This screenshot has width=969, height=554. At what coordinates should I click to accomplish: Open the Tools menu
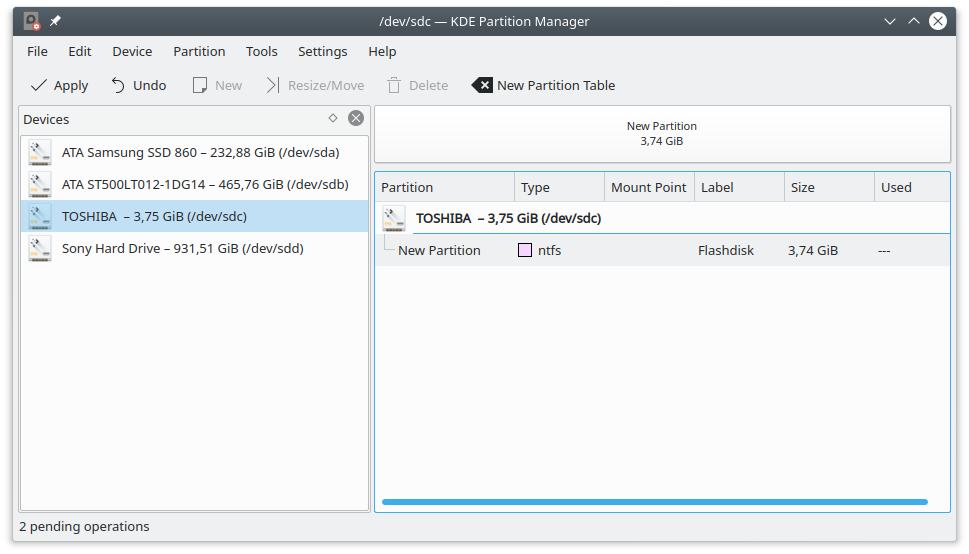pyautogui.click(x=262, y=52)
